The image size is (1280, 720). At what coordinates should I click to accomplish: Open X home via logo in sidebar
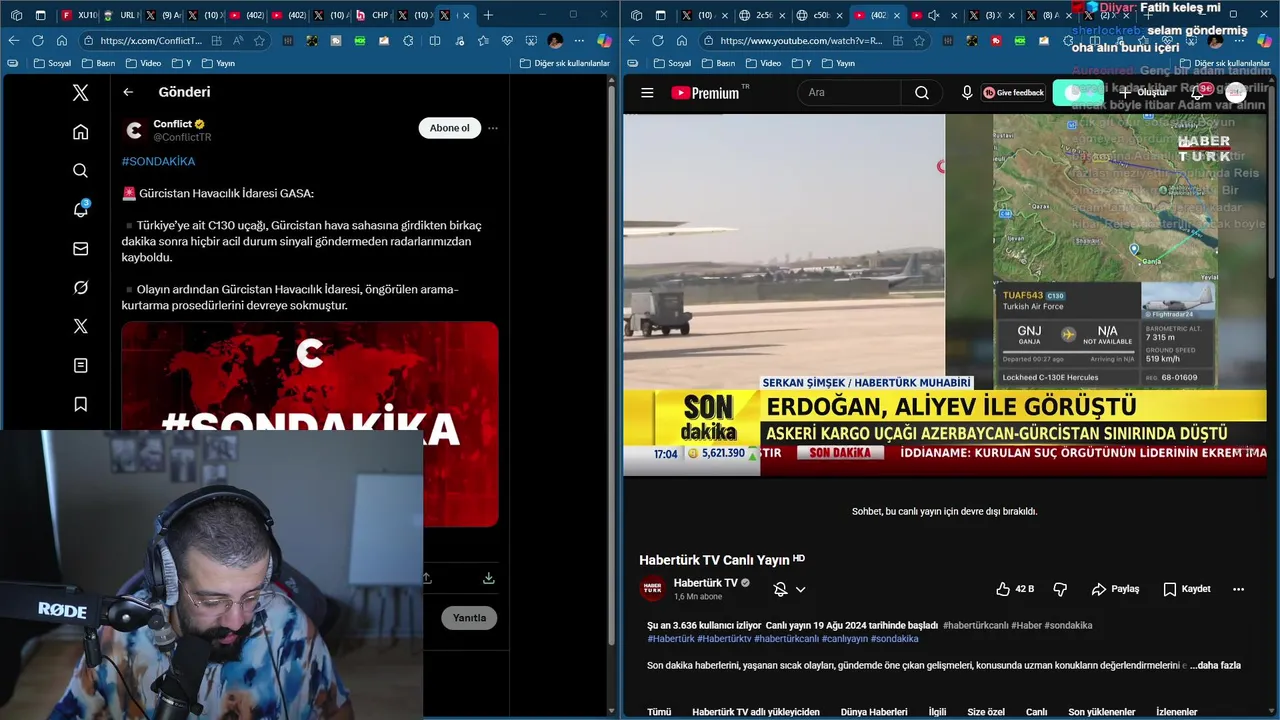[81, 93]
